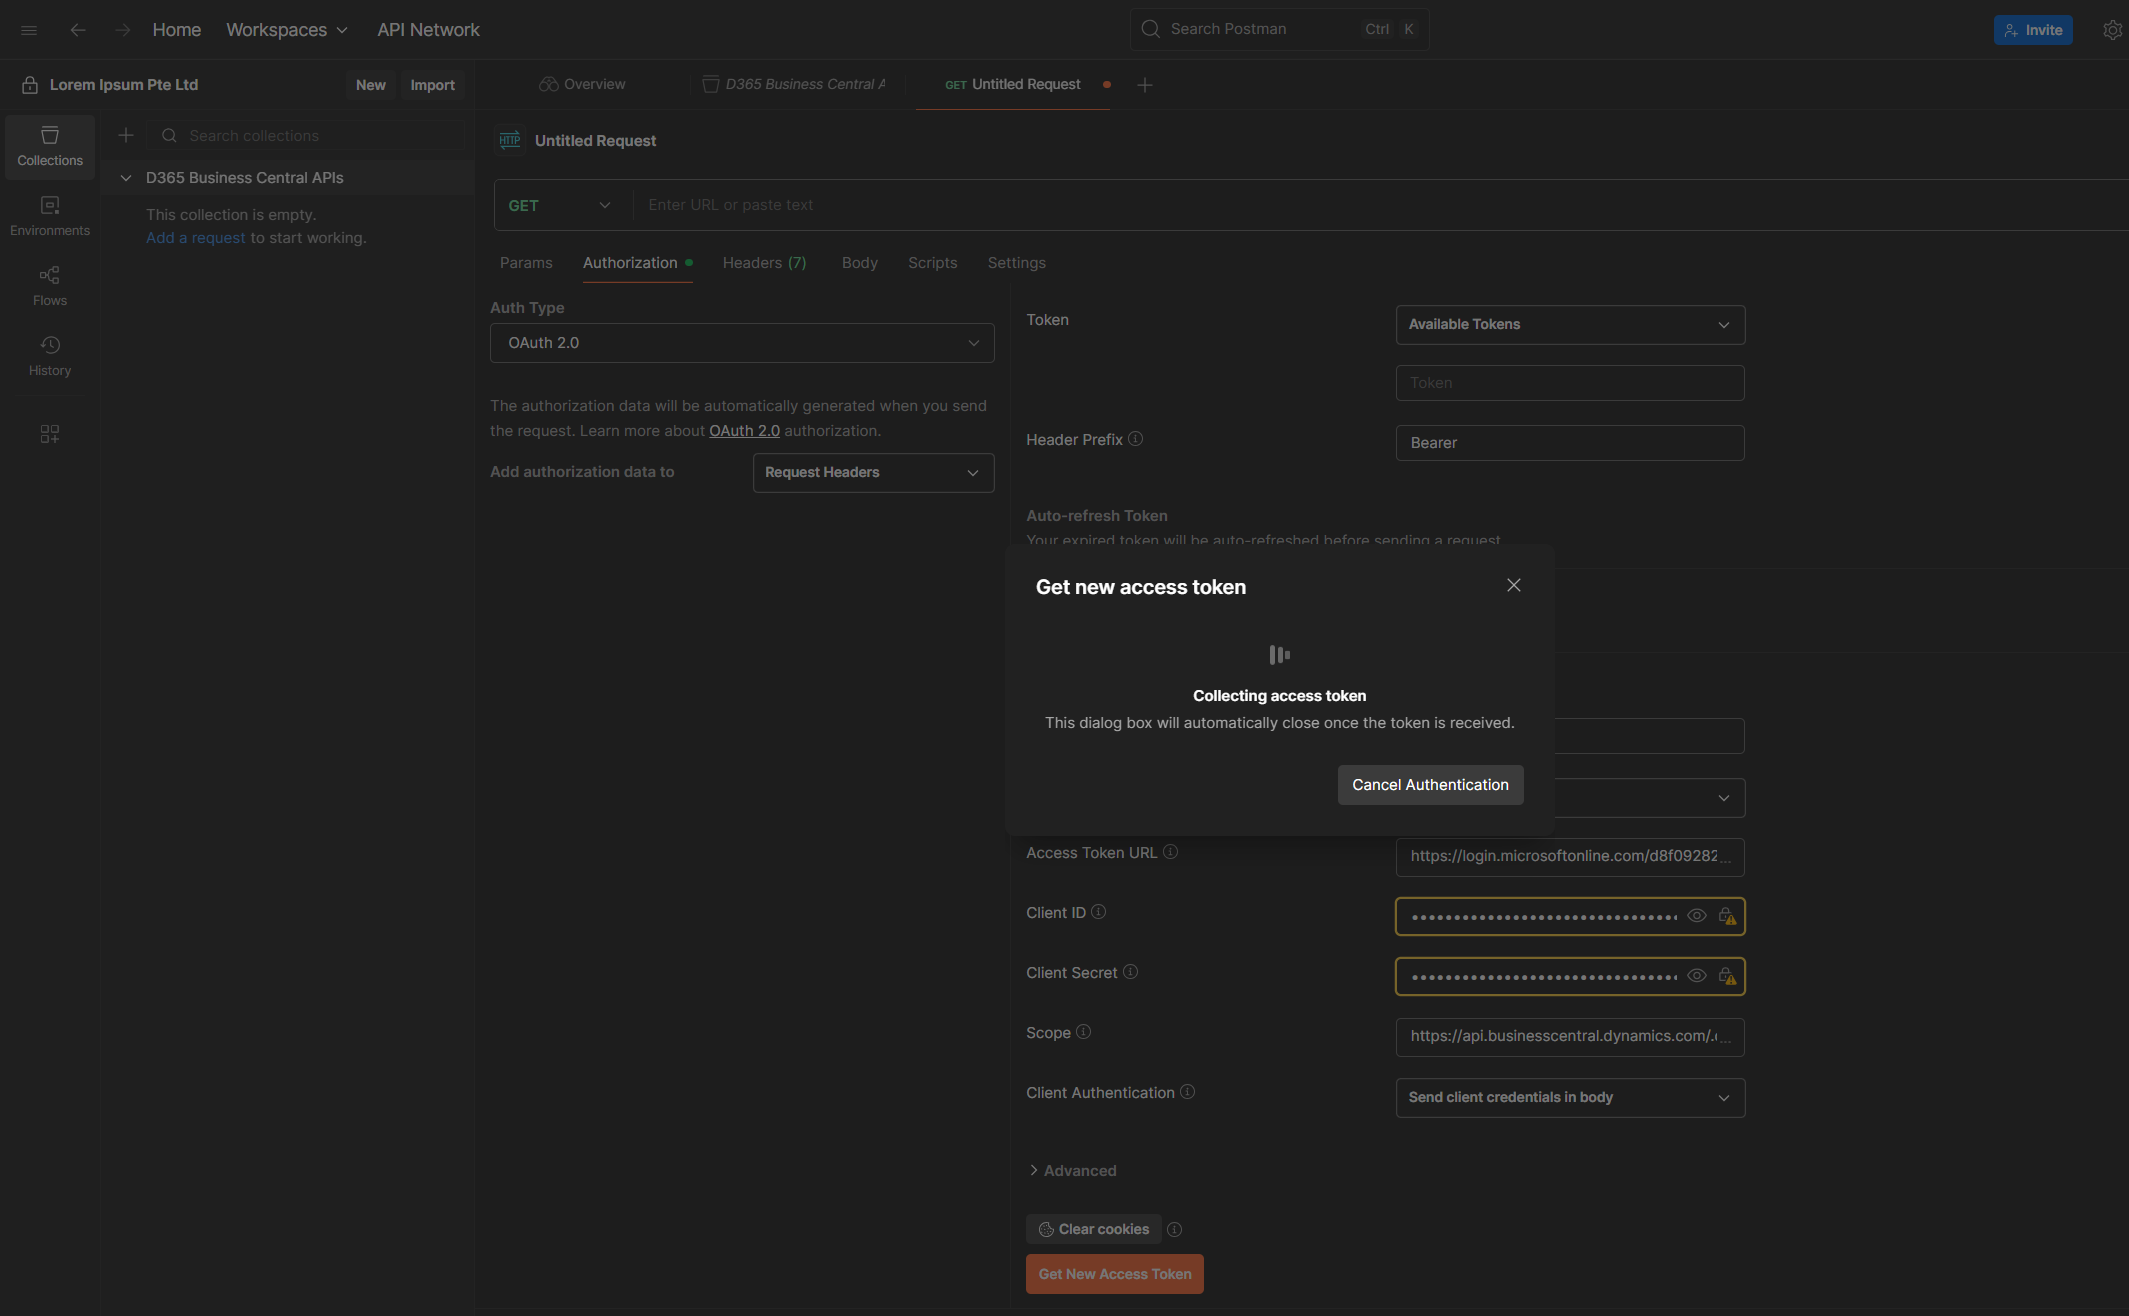Image resolution: width=2129 pixels, height=1316 pixels.
Task: Click the configure workspace sidebar grid icon
Action: (50, 434)
